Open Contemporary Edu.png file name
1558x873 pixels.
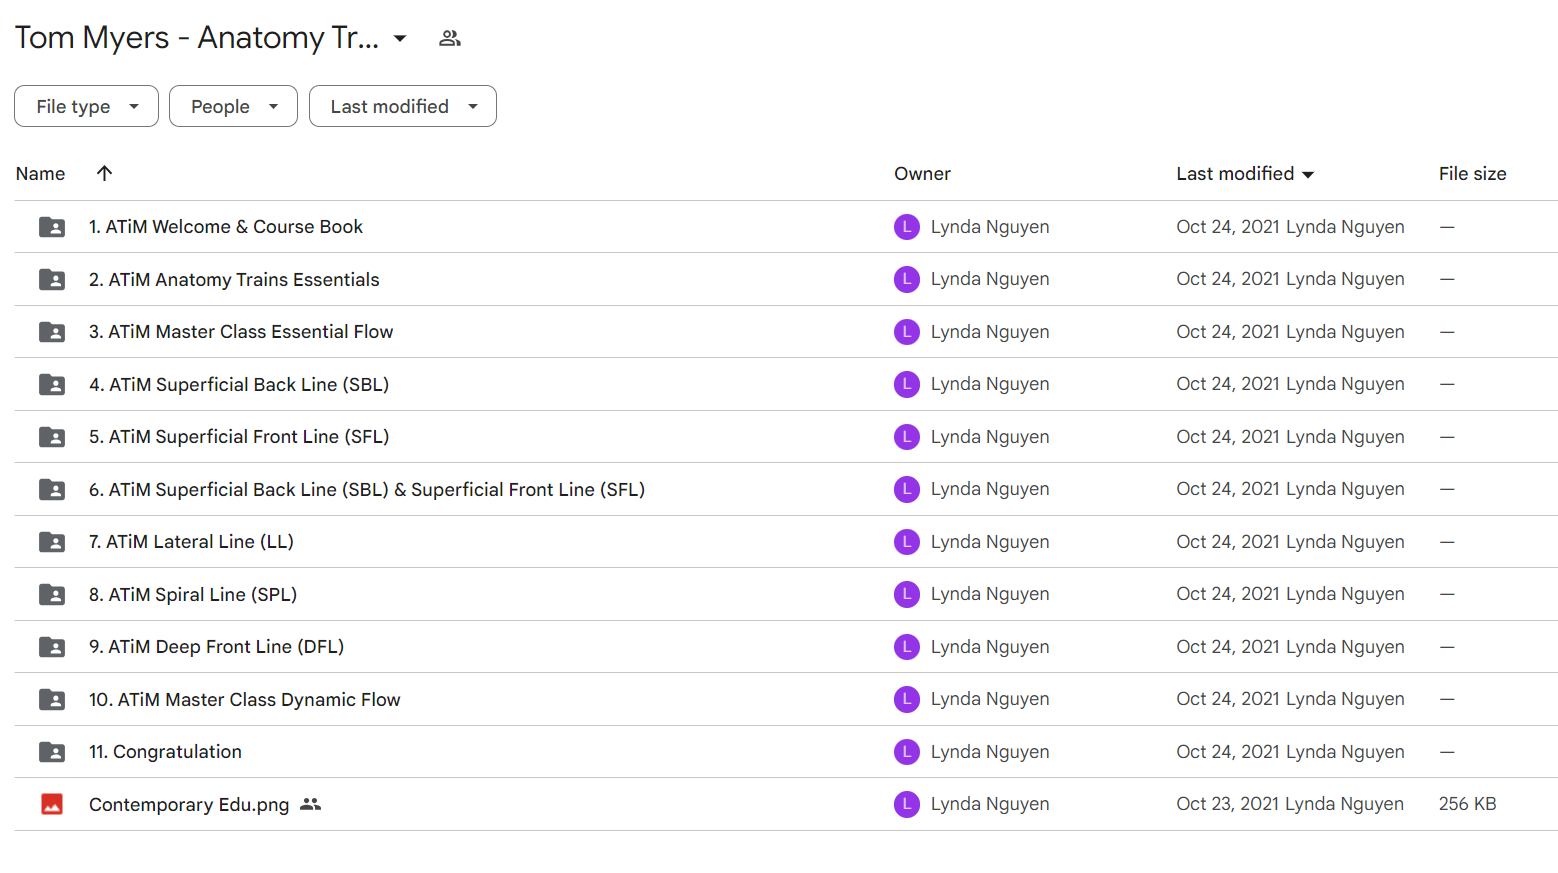(x=189, y=804)
